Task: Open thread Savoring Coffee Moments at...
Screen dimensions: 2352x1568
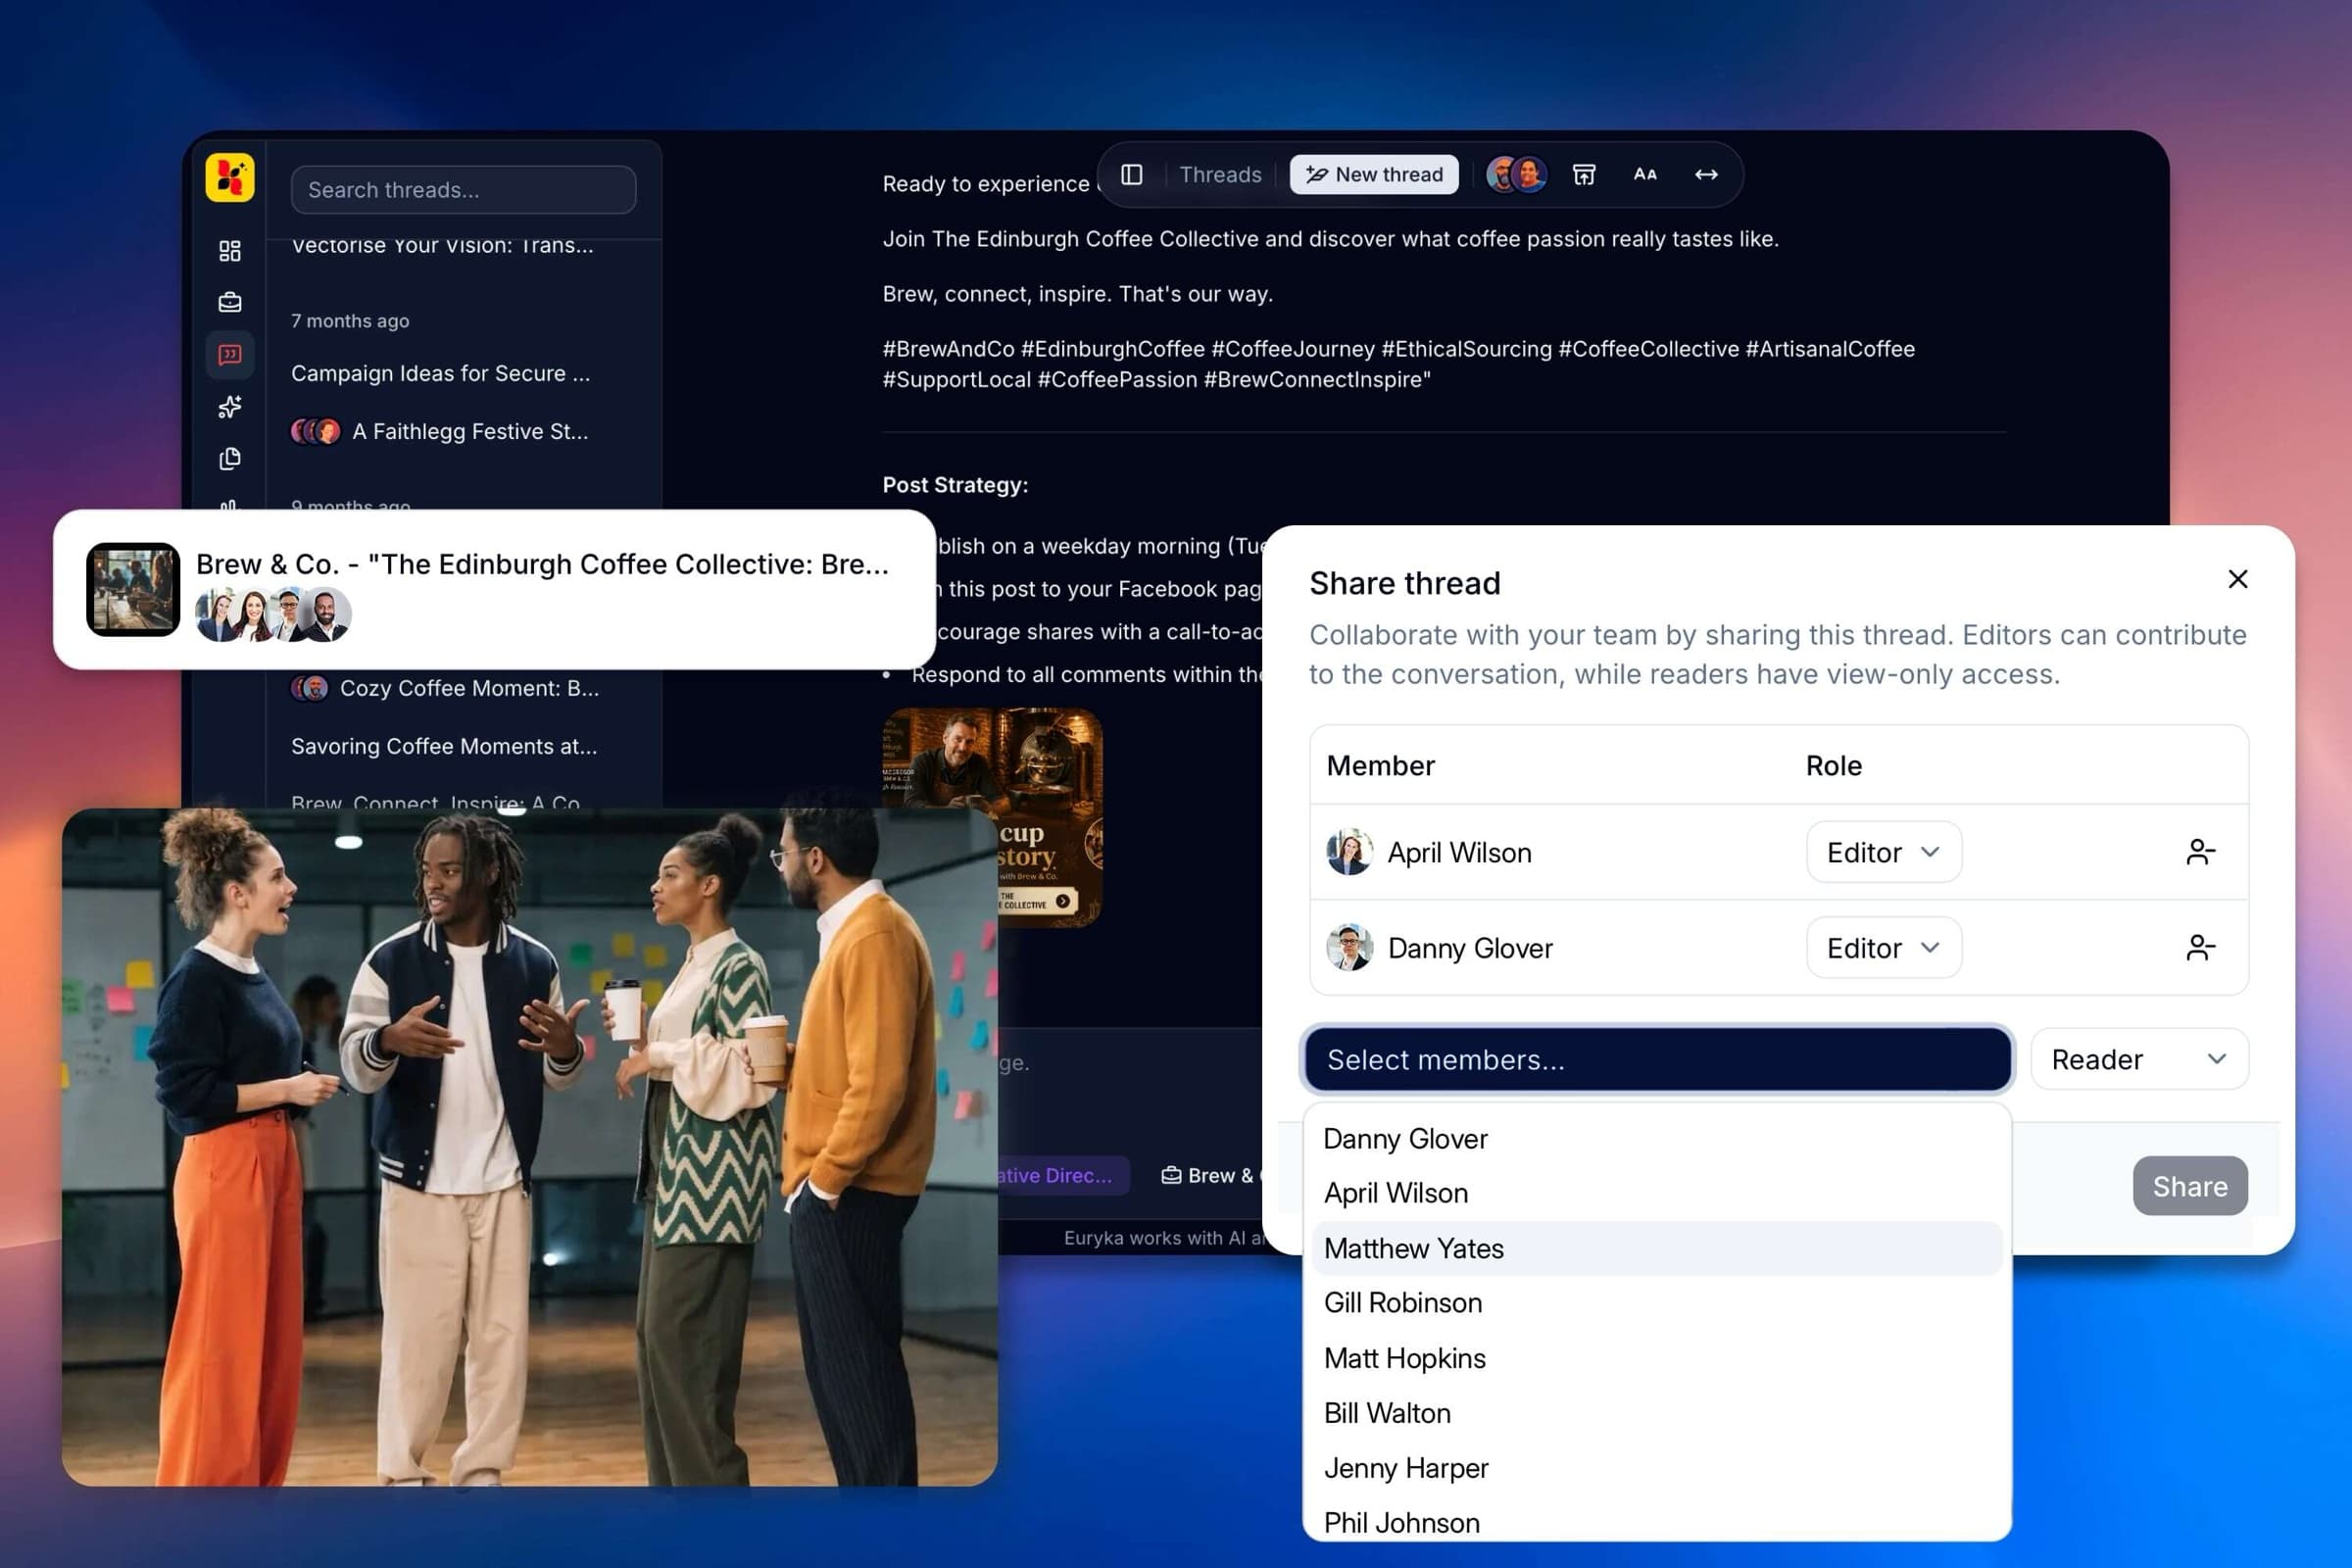Action: click(x=444, y=746)
